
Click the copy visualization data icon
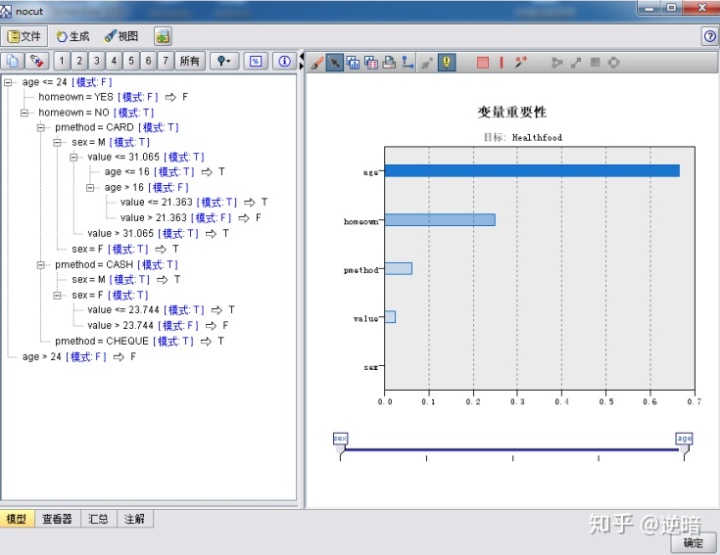coord(353,62)
